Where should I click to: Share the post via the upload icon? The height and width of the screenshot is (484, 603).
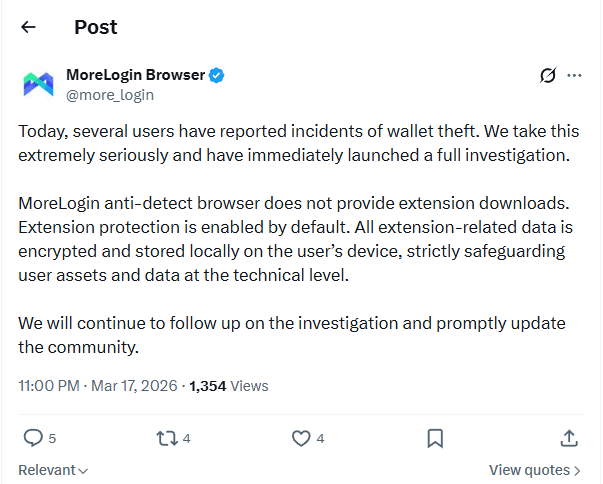click(x=568, y=438)
